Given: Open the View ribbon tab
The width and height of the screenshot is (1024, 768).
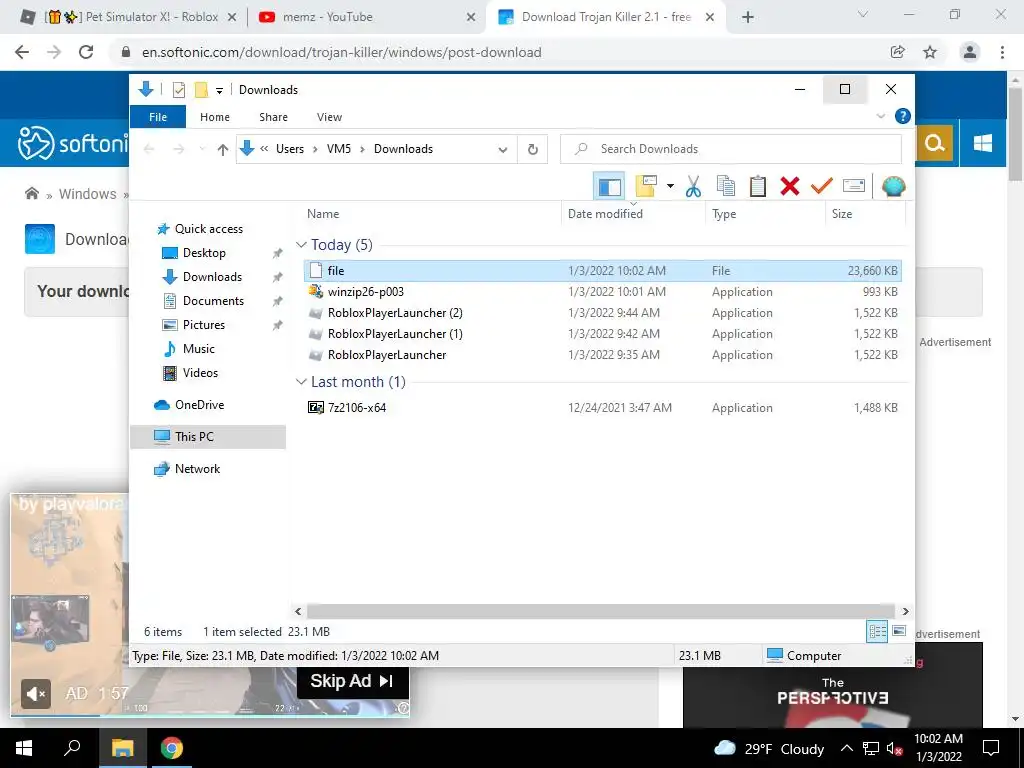Looking at the screenshot, I should click(329, 117).
